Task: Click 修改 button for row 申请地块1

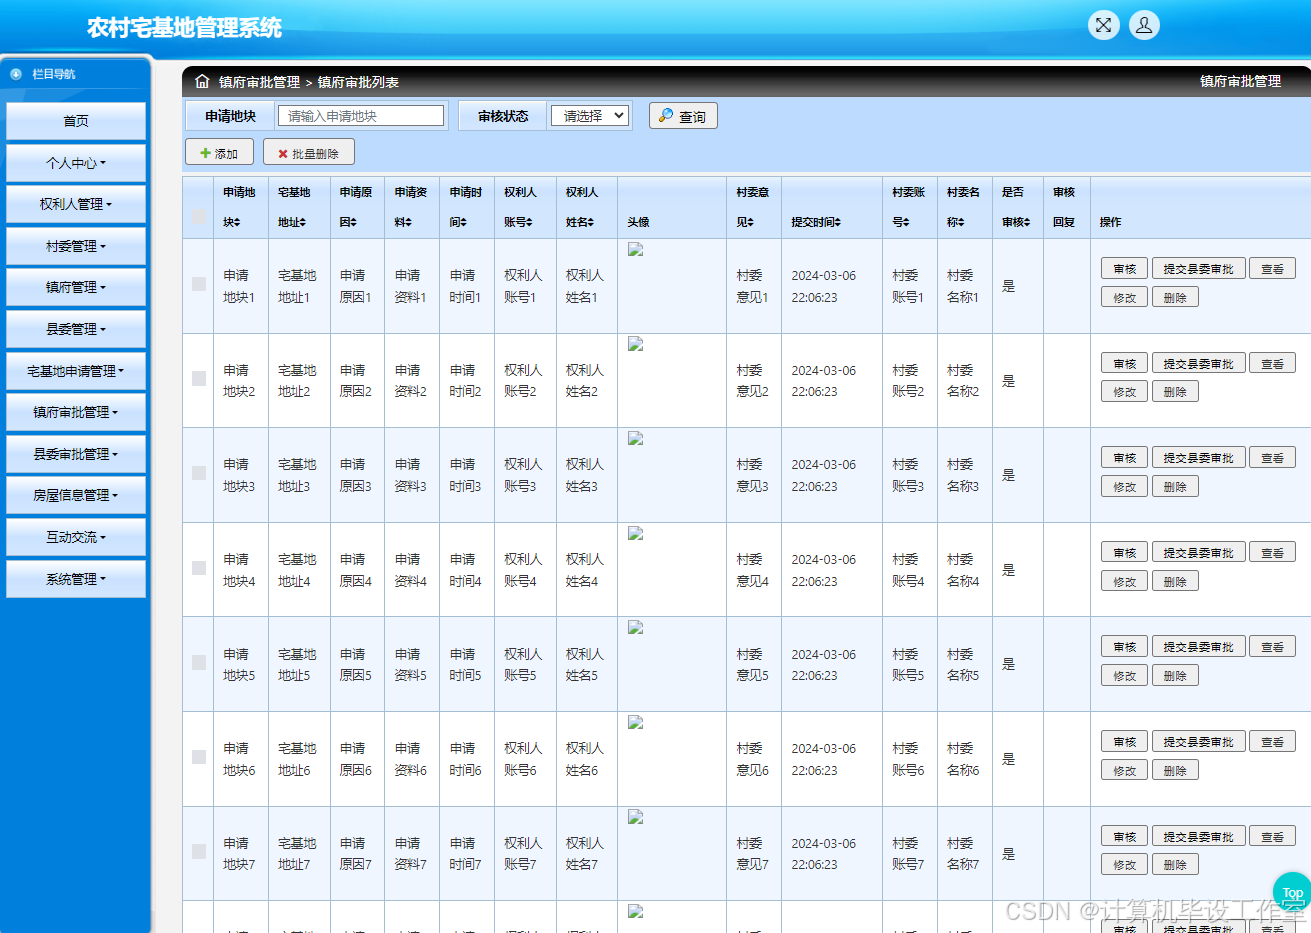Action: click(1125, 297)
